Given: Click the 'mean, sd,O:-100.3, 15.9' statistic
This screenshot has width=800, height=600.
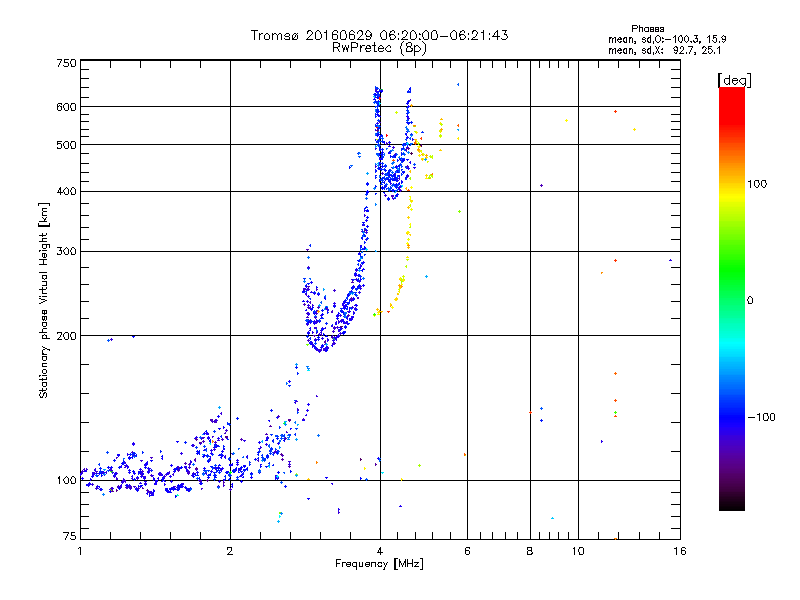Looking at the screenshot, I should [667, 39].
